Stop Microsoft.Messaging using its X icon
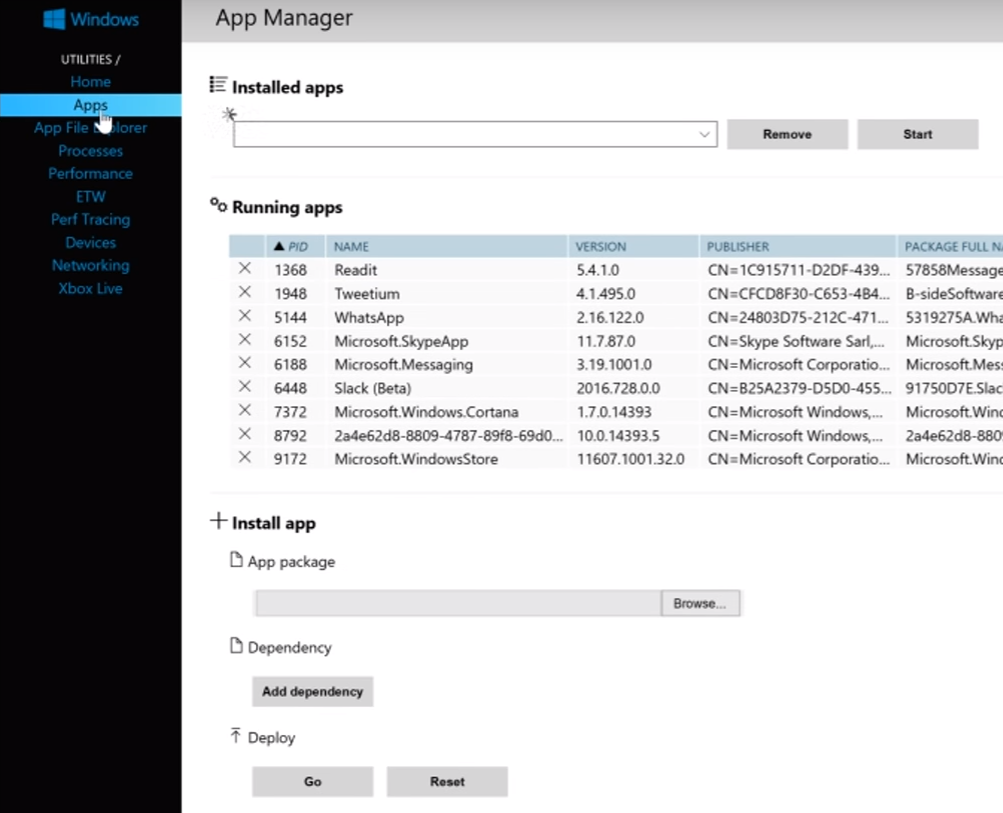Viewport: 1003px width, 813px height. [244, 363]
